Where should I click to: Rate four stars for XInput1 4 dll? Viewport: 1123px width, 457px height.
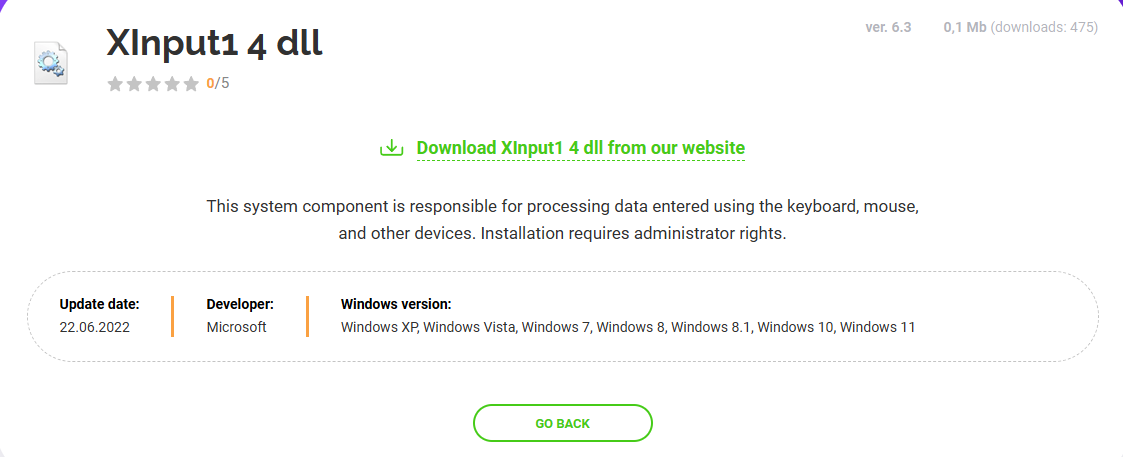(x=172, y=84)
